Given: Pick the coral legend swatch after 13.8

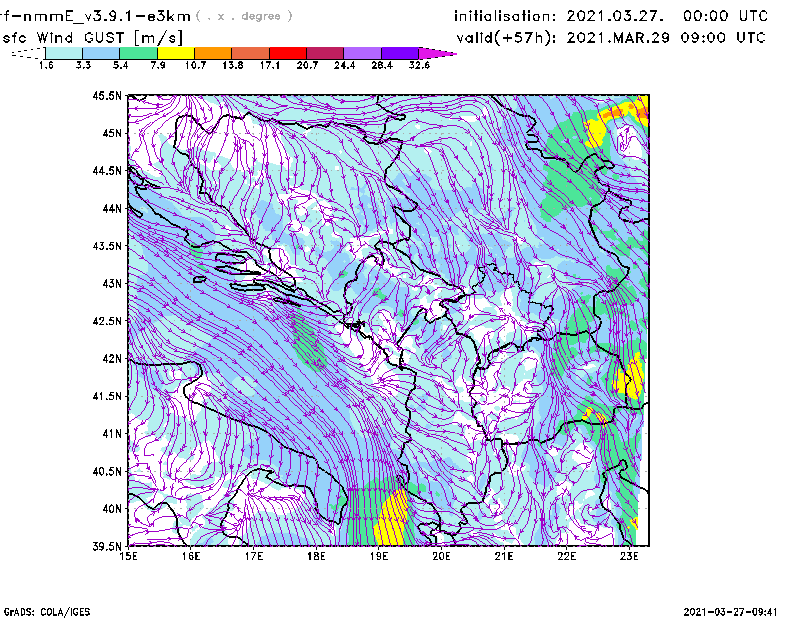Looking at the screenshot, I should point(251,53).
